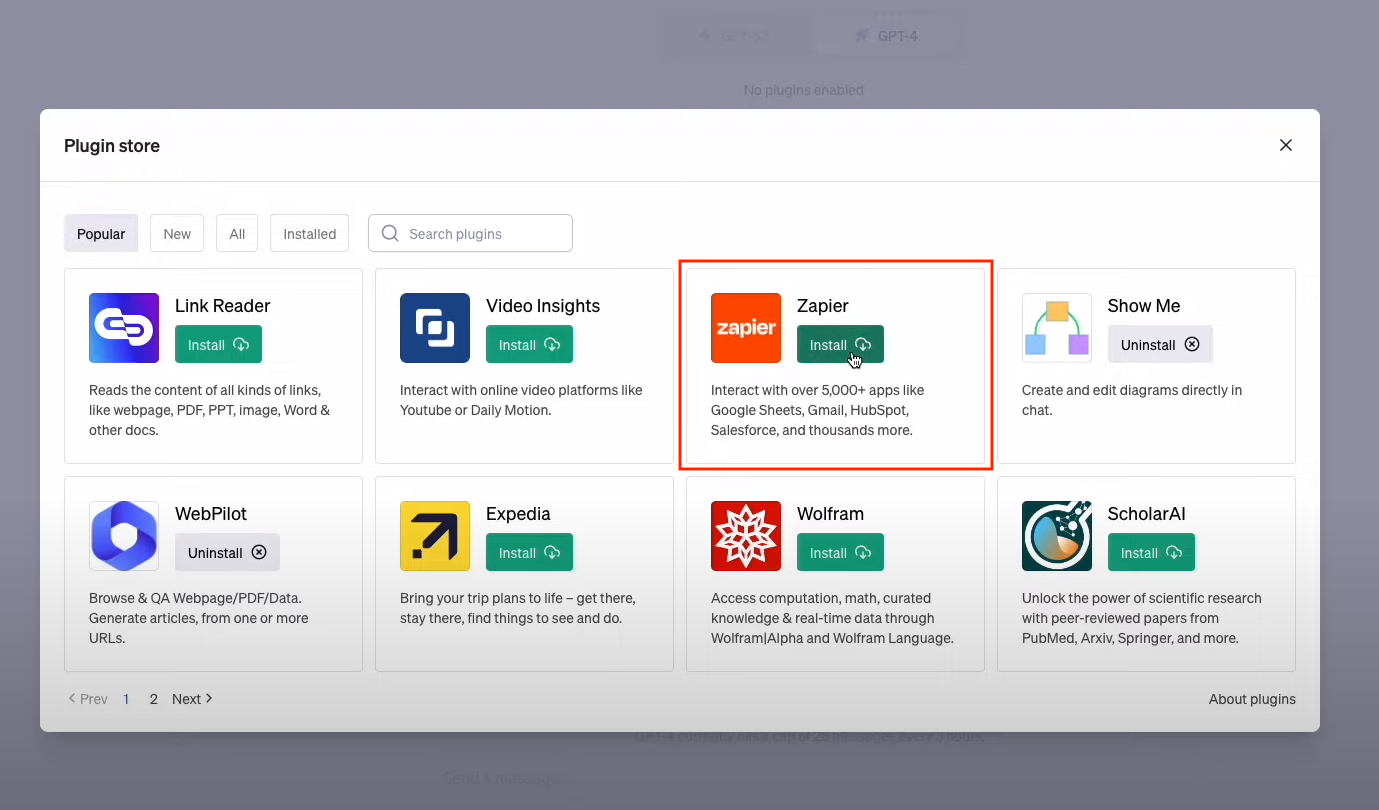The image size is (1379, 810).
Task: Install the Expedia plugin
Action: (529, 552)
